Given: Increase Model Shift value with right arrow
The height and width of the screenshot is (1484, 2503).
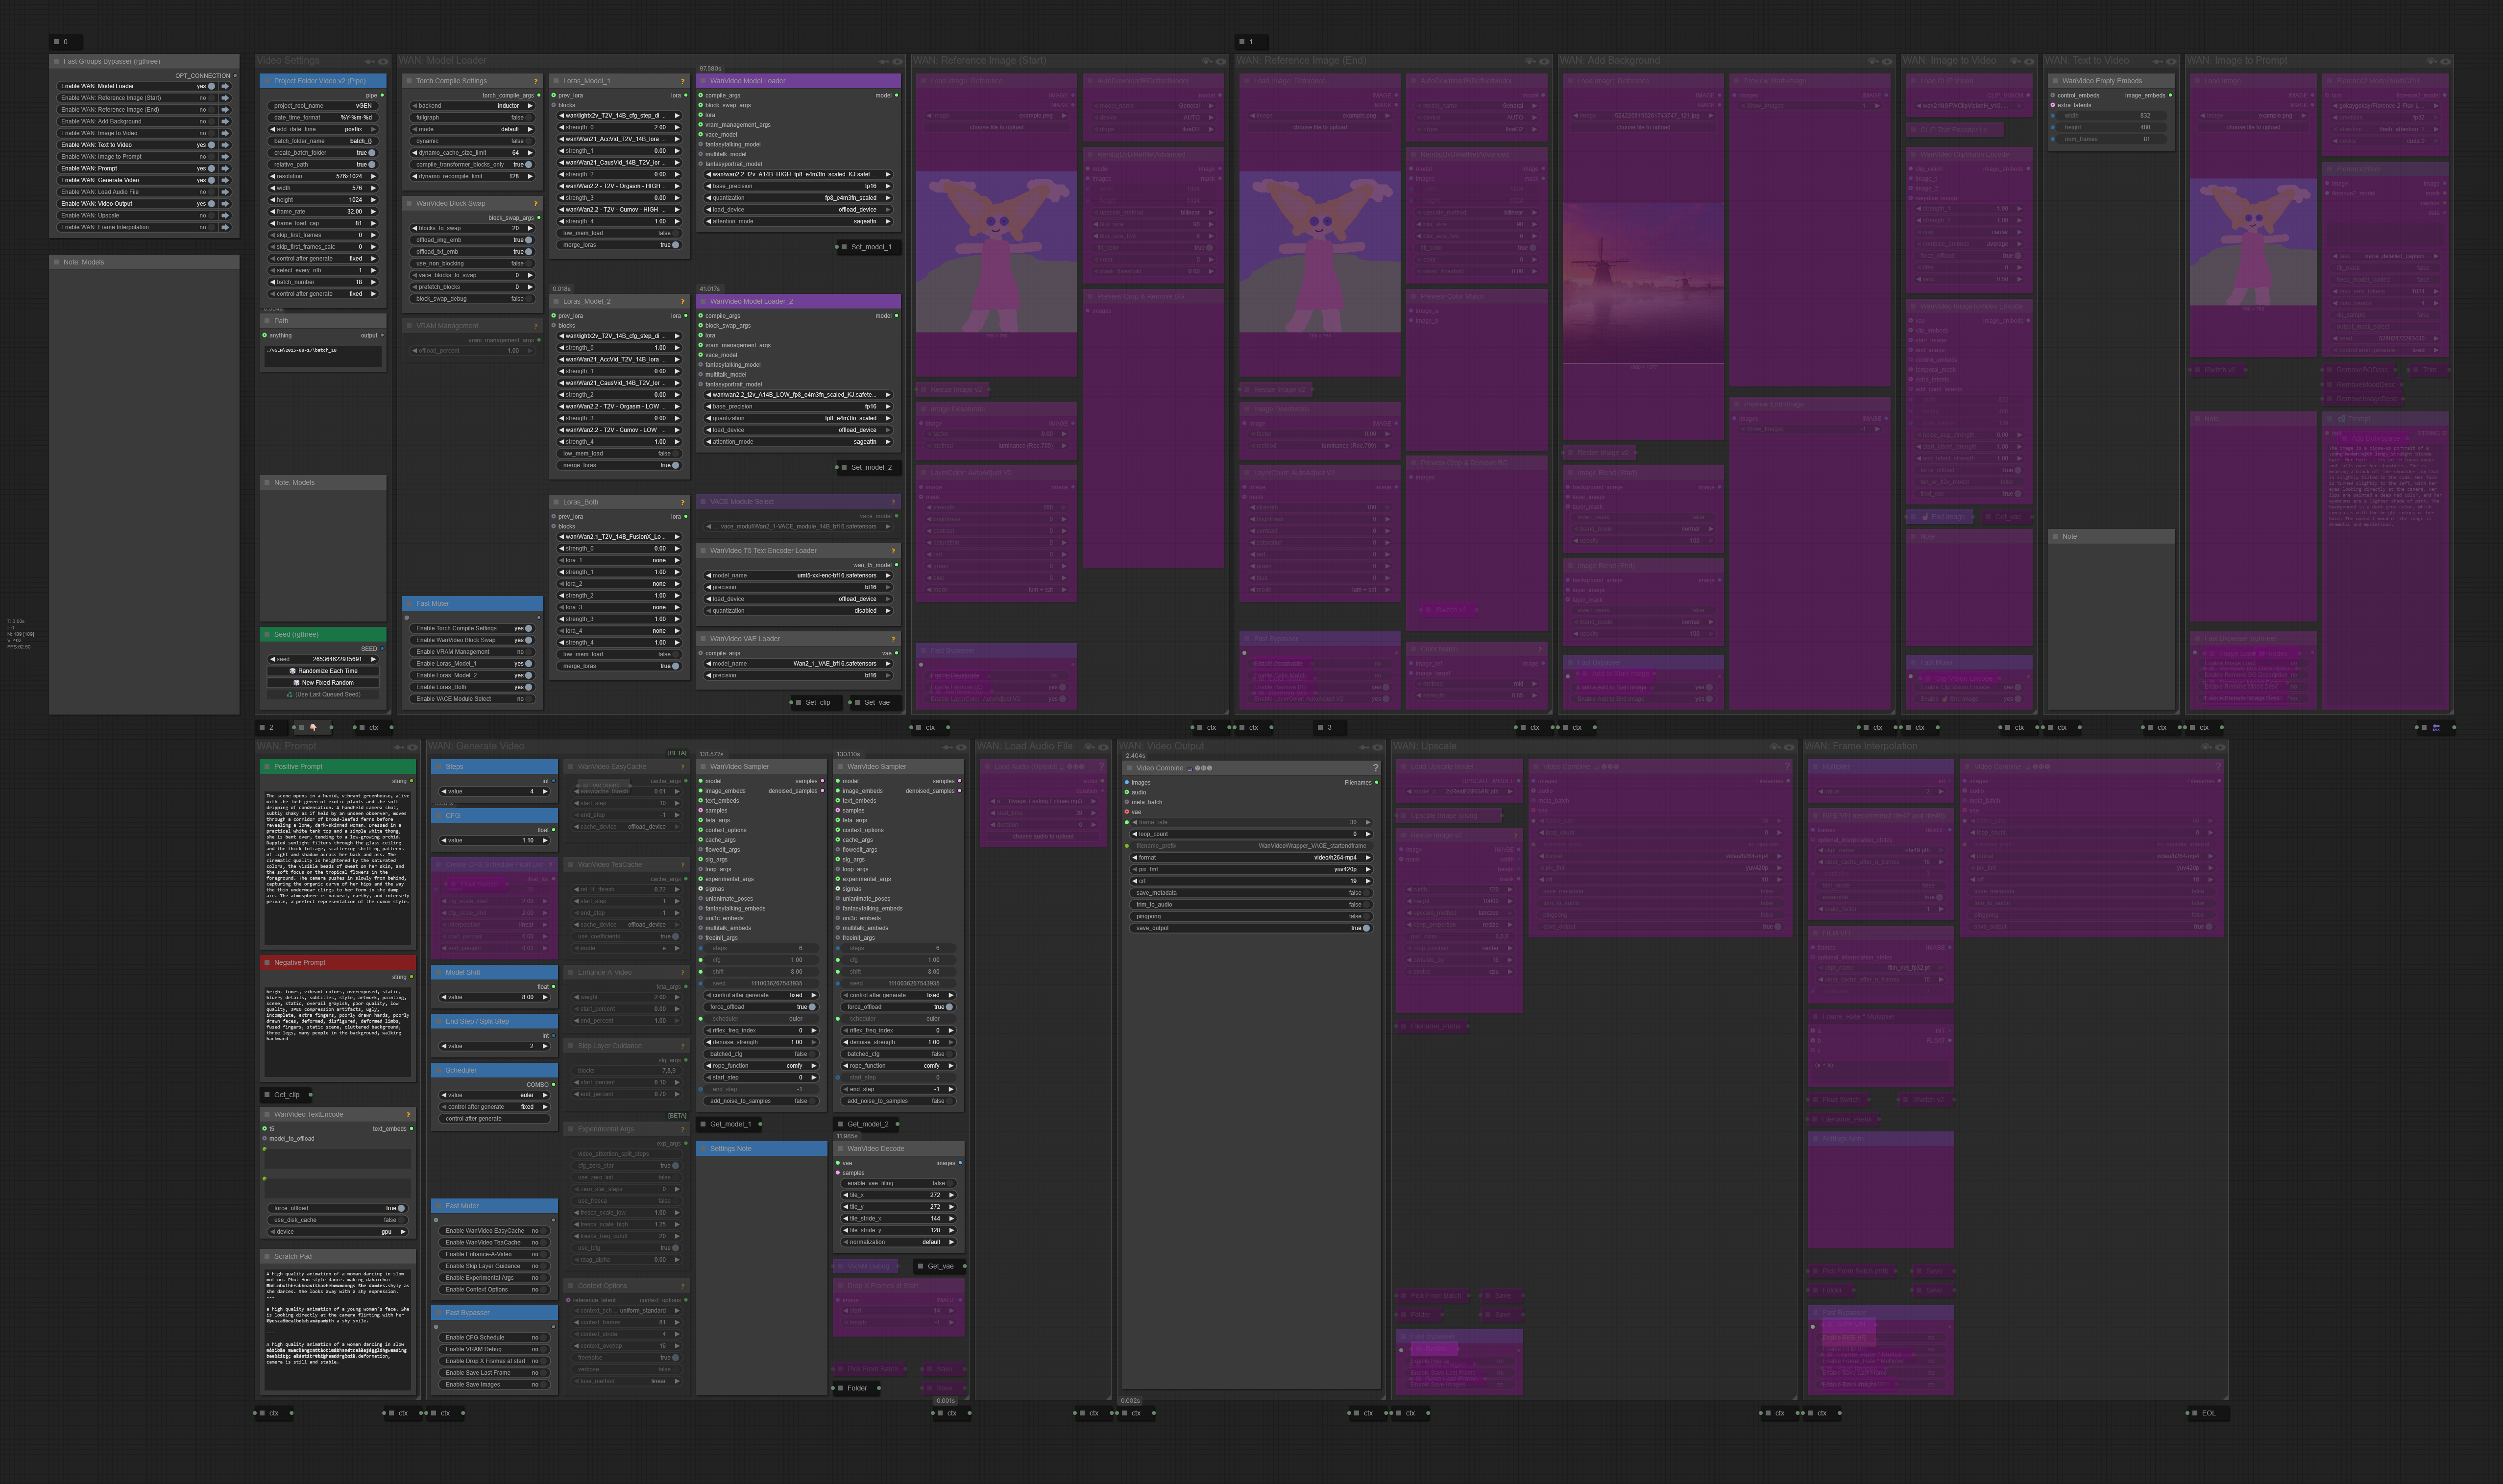Looking at the screenshot, I should point(545,998).
